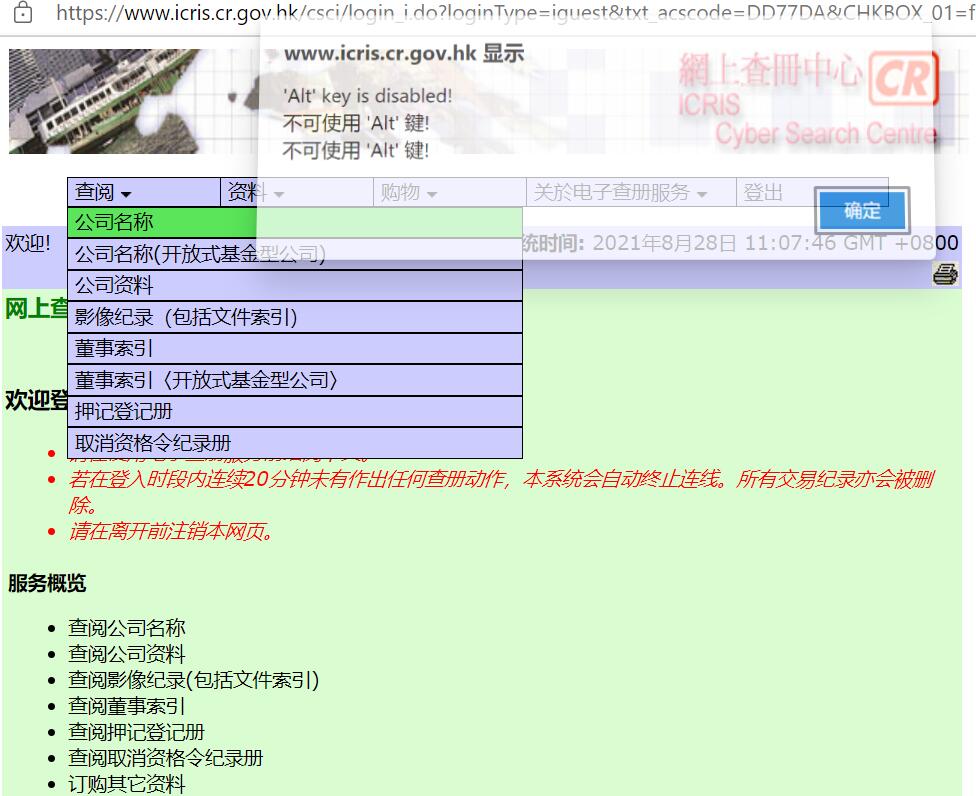Image resolution: width=976 pixels, height=796 pixels.
Task: Click the printer icon
Action: click(x=944, y=274)
